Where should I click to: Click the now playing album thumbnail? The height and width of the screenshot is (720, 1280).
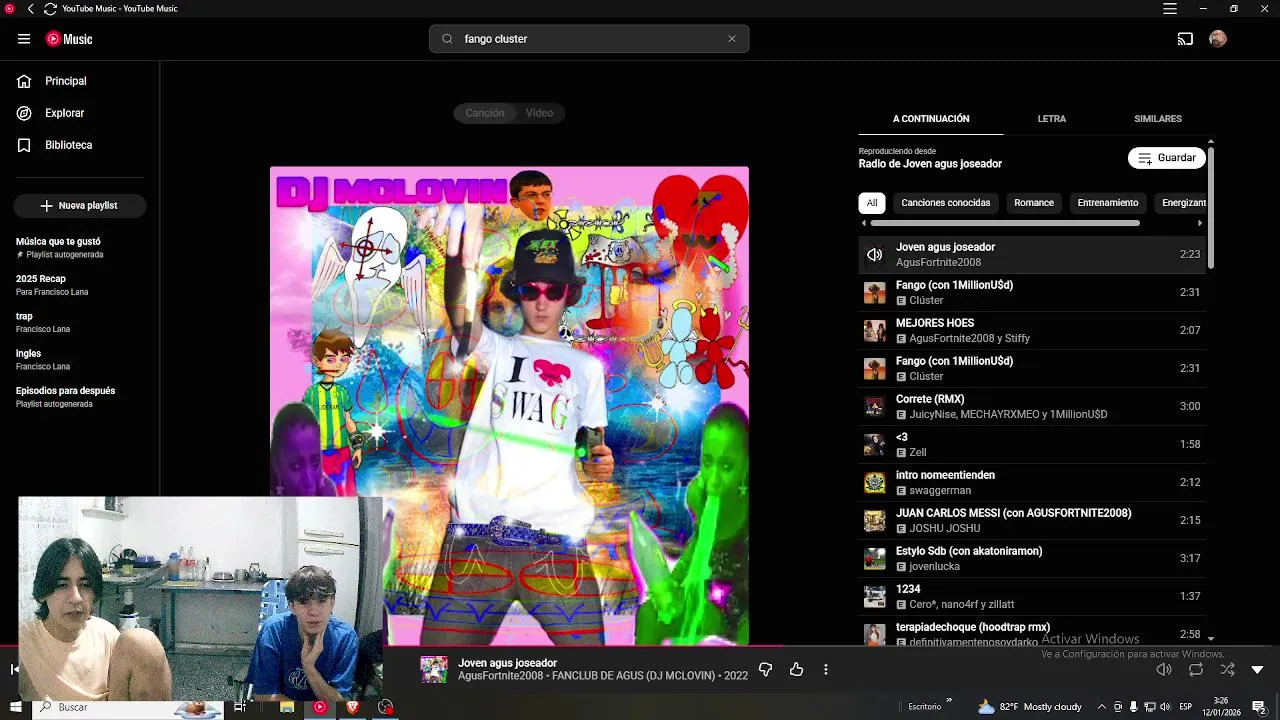point(434,670)
